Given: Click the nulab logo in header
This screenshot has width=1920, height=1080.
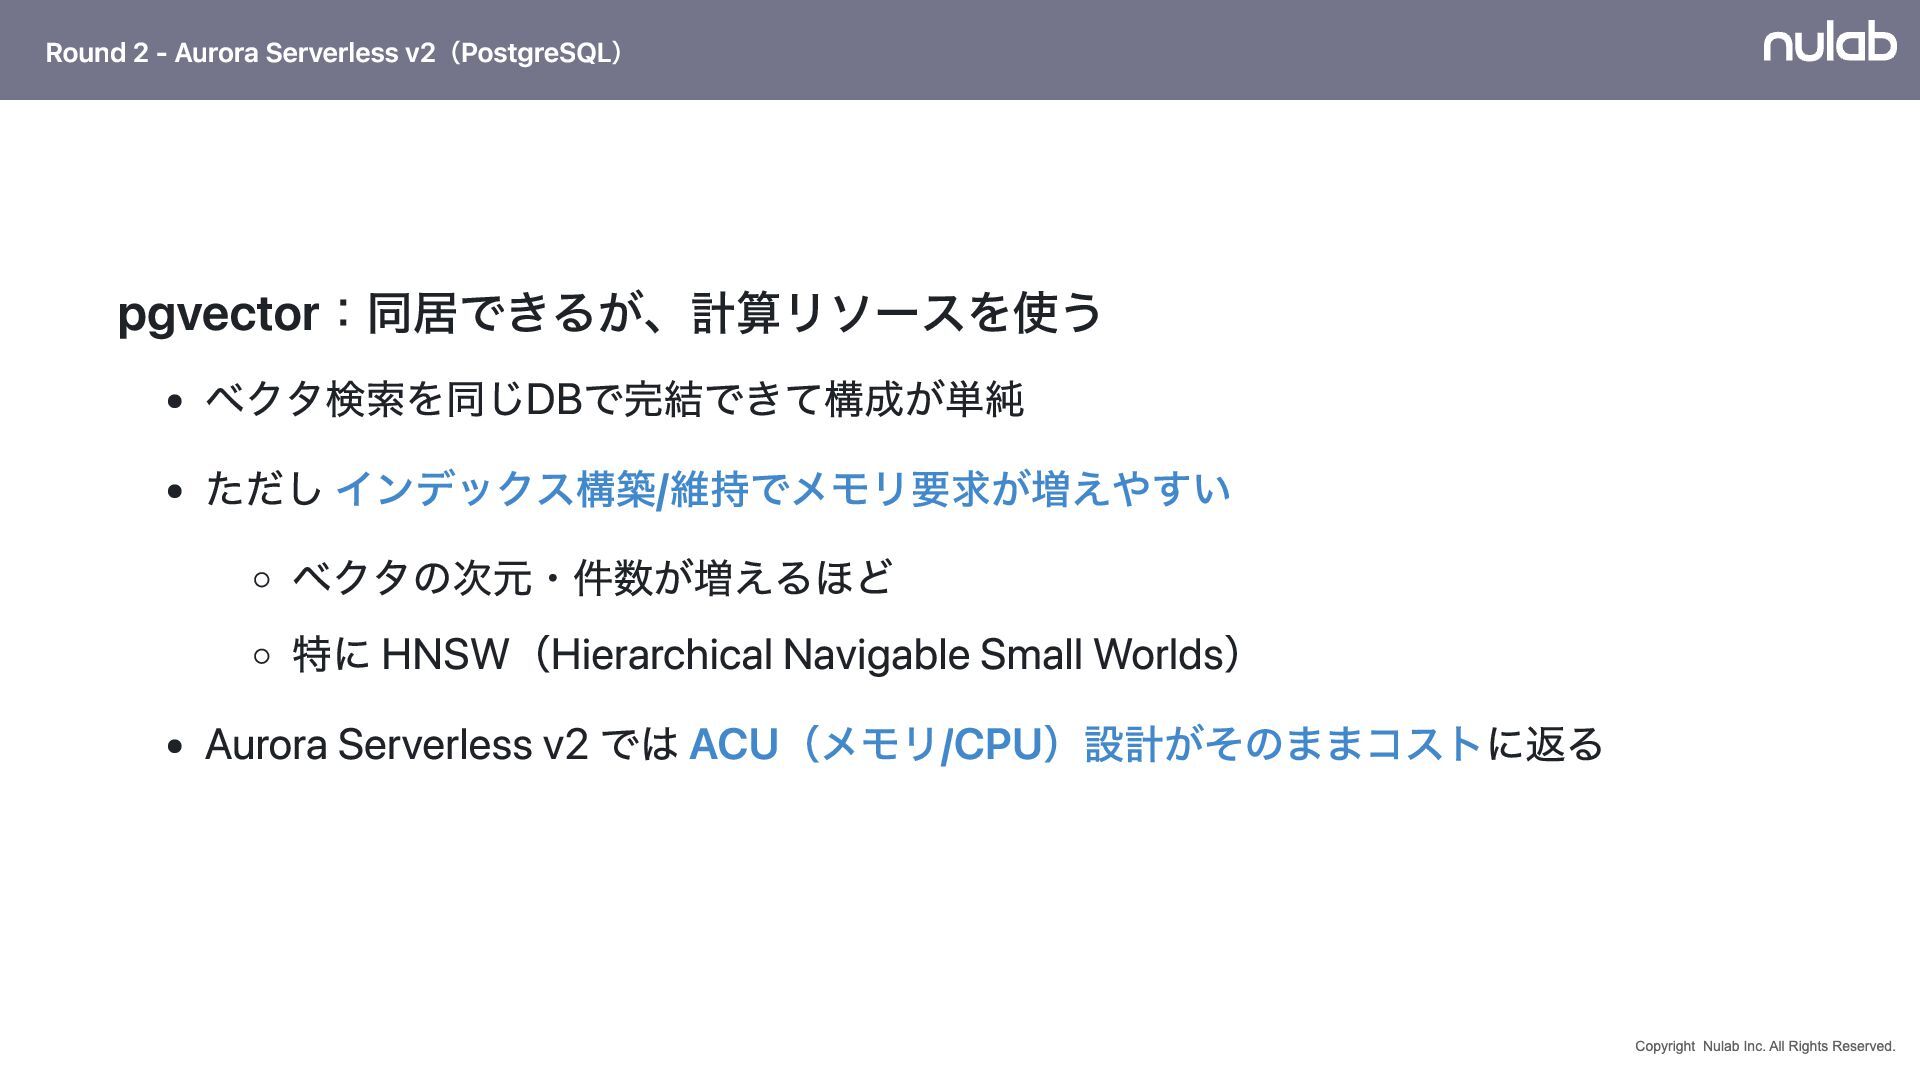Looking at the screenshot, I should tap(1829, 42).
